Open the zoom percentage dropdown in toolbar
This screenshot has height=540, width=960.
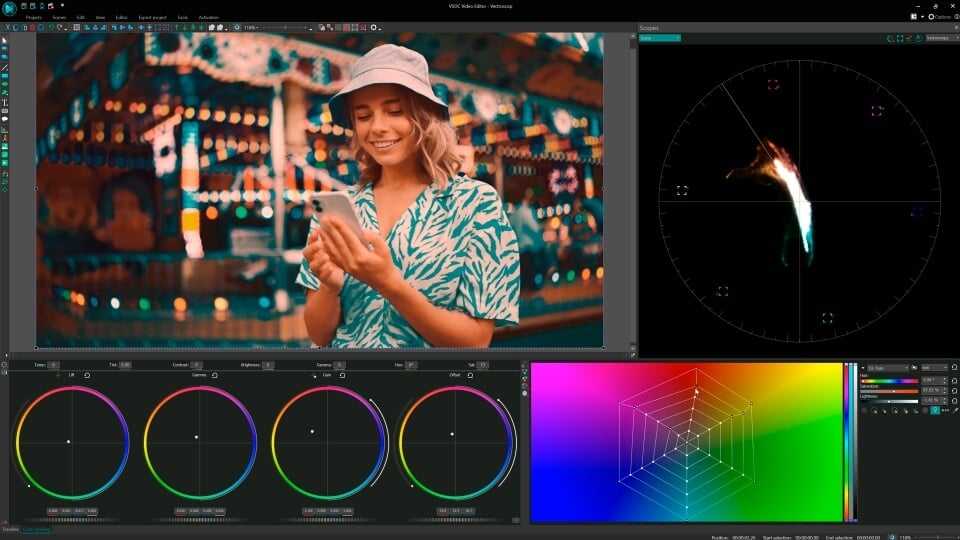252,27
